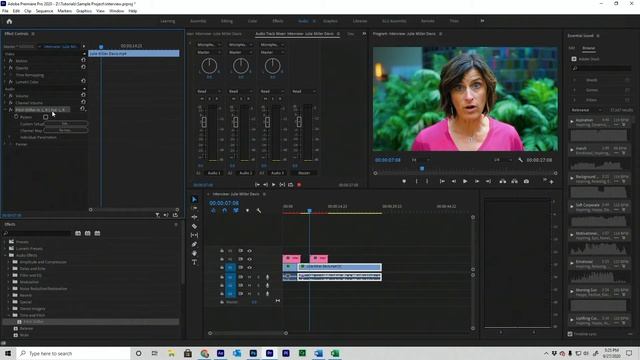
Task: Select the Selection tool in timeline toolbar
Action: 194,199
